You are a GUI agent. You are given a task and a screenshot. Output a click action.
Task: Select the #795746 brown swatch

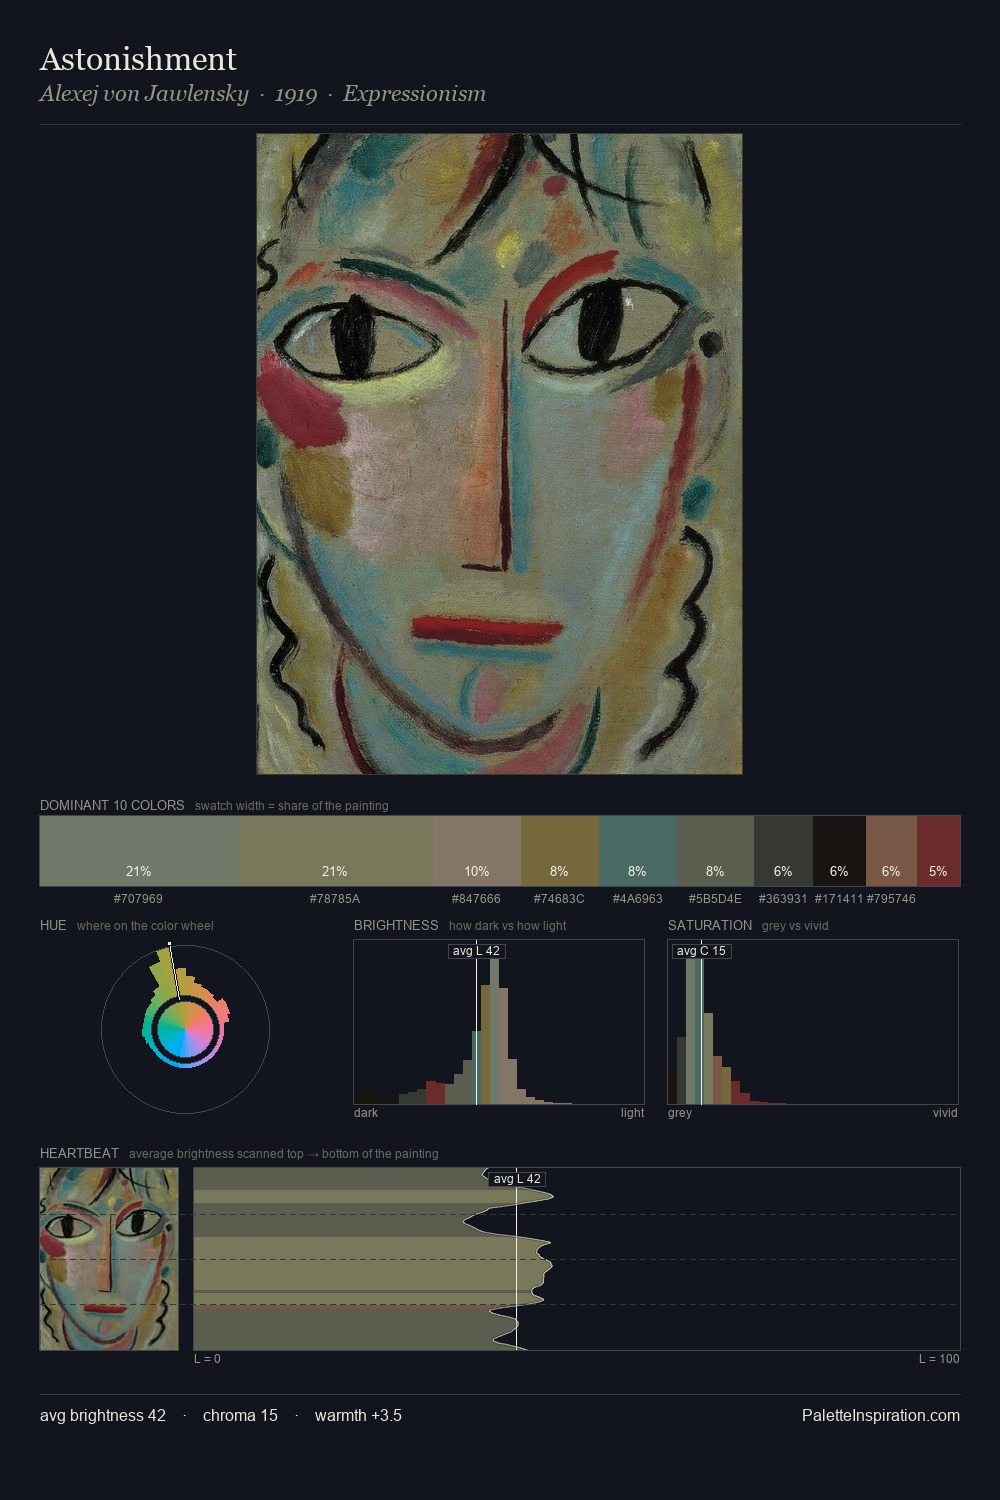891,851
